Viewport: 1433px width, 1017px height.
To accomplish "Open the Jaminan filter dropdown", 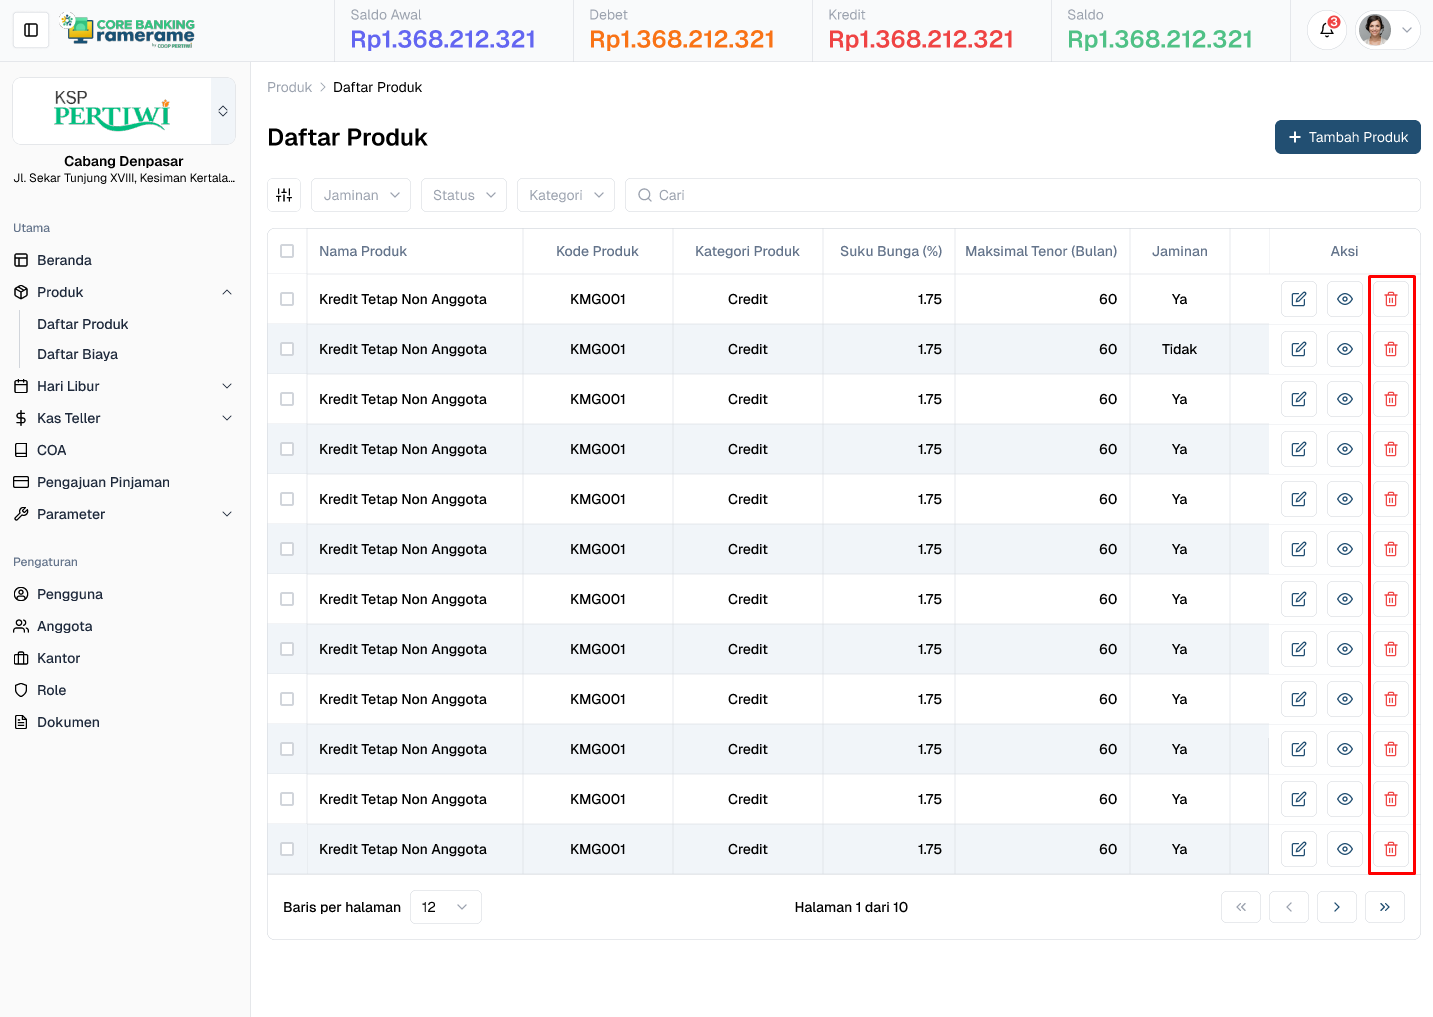I will tap(361, 195).
